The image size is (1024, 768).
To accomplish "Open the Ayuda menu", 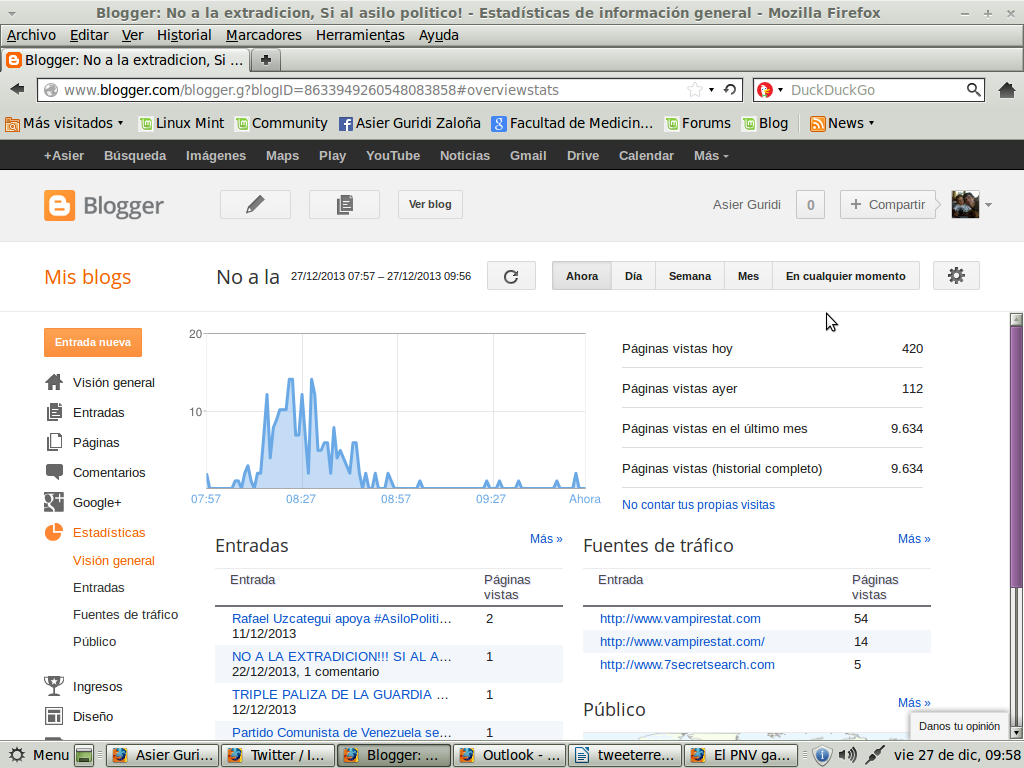I will click(x=438, y=35).
